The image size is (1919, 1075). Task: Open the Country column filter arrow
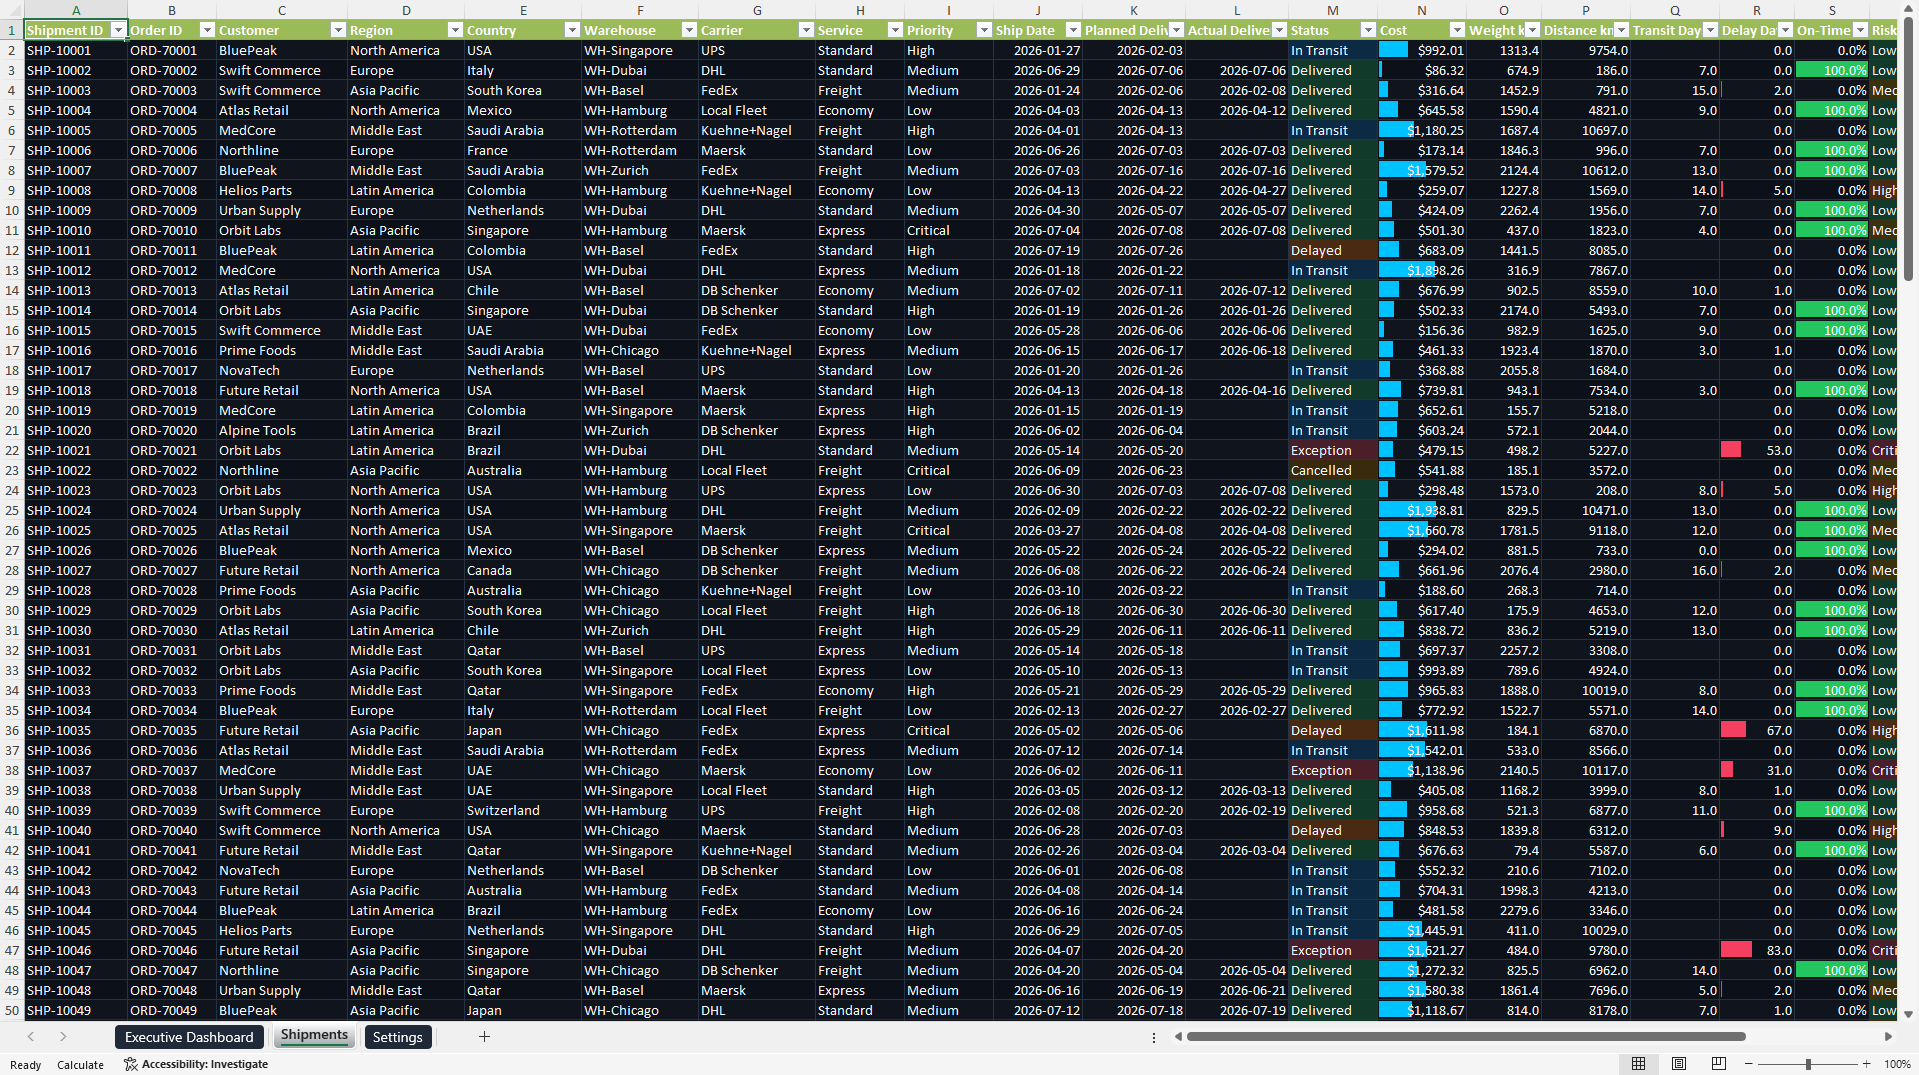click(x=572, y=30)
